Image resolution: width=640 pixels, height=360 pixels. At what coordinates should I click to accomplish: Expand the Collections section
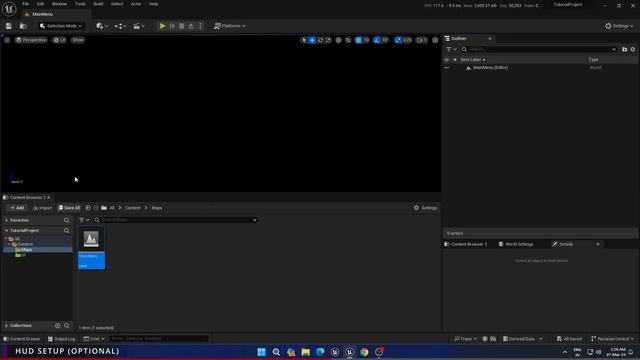point(7,326)
